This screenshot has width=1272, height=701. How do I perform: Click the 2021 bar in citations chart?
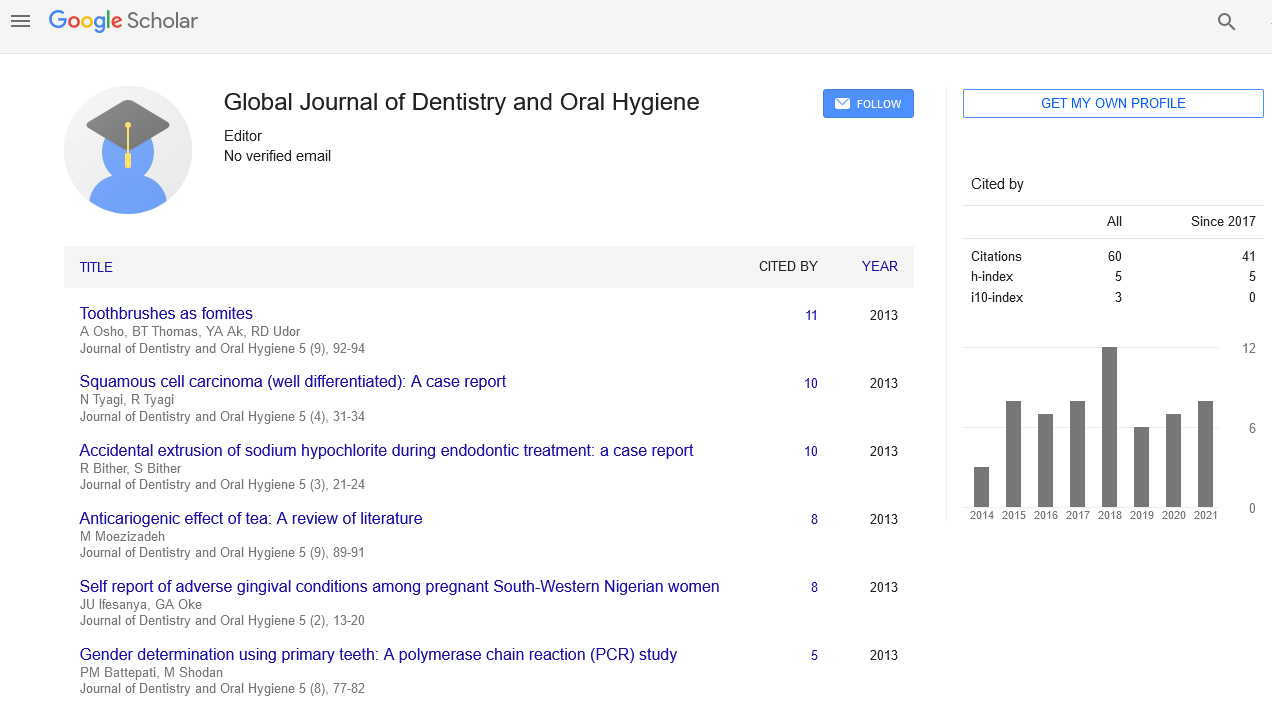tap(1205, 454)
